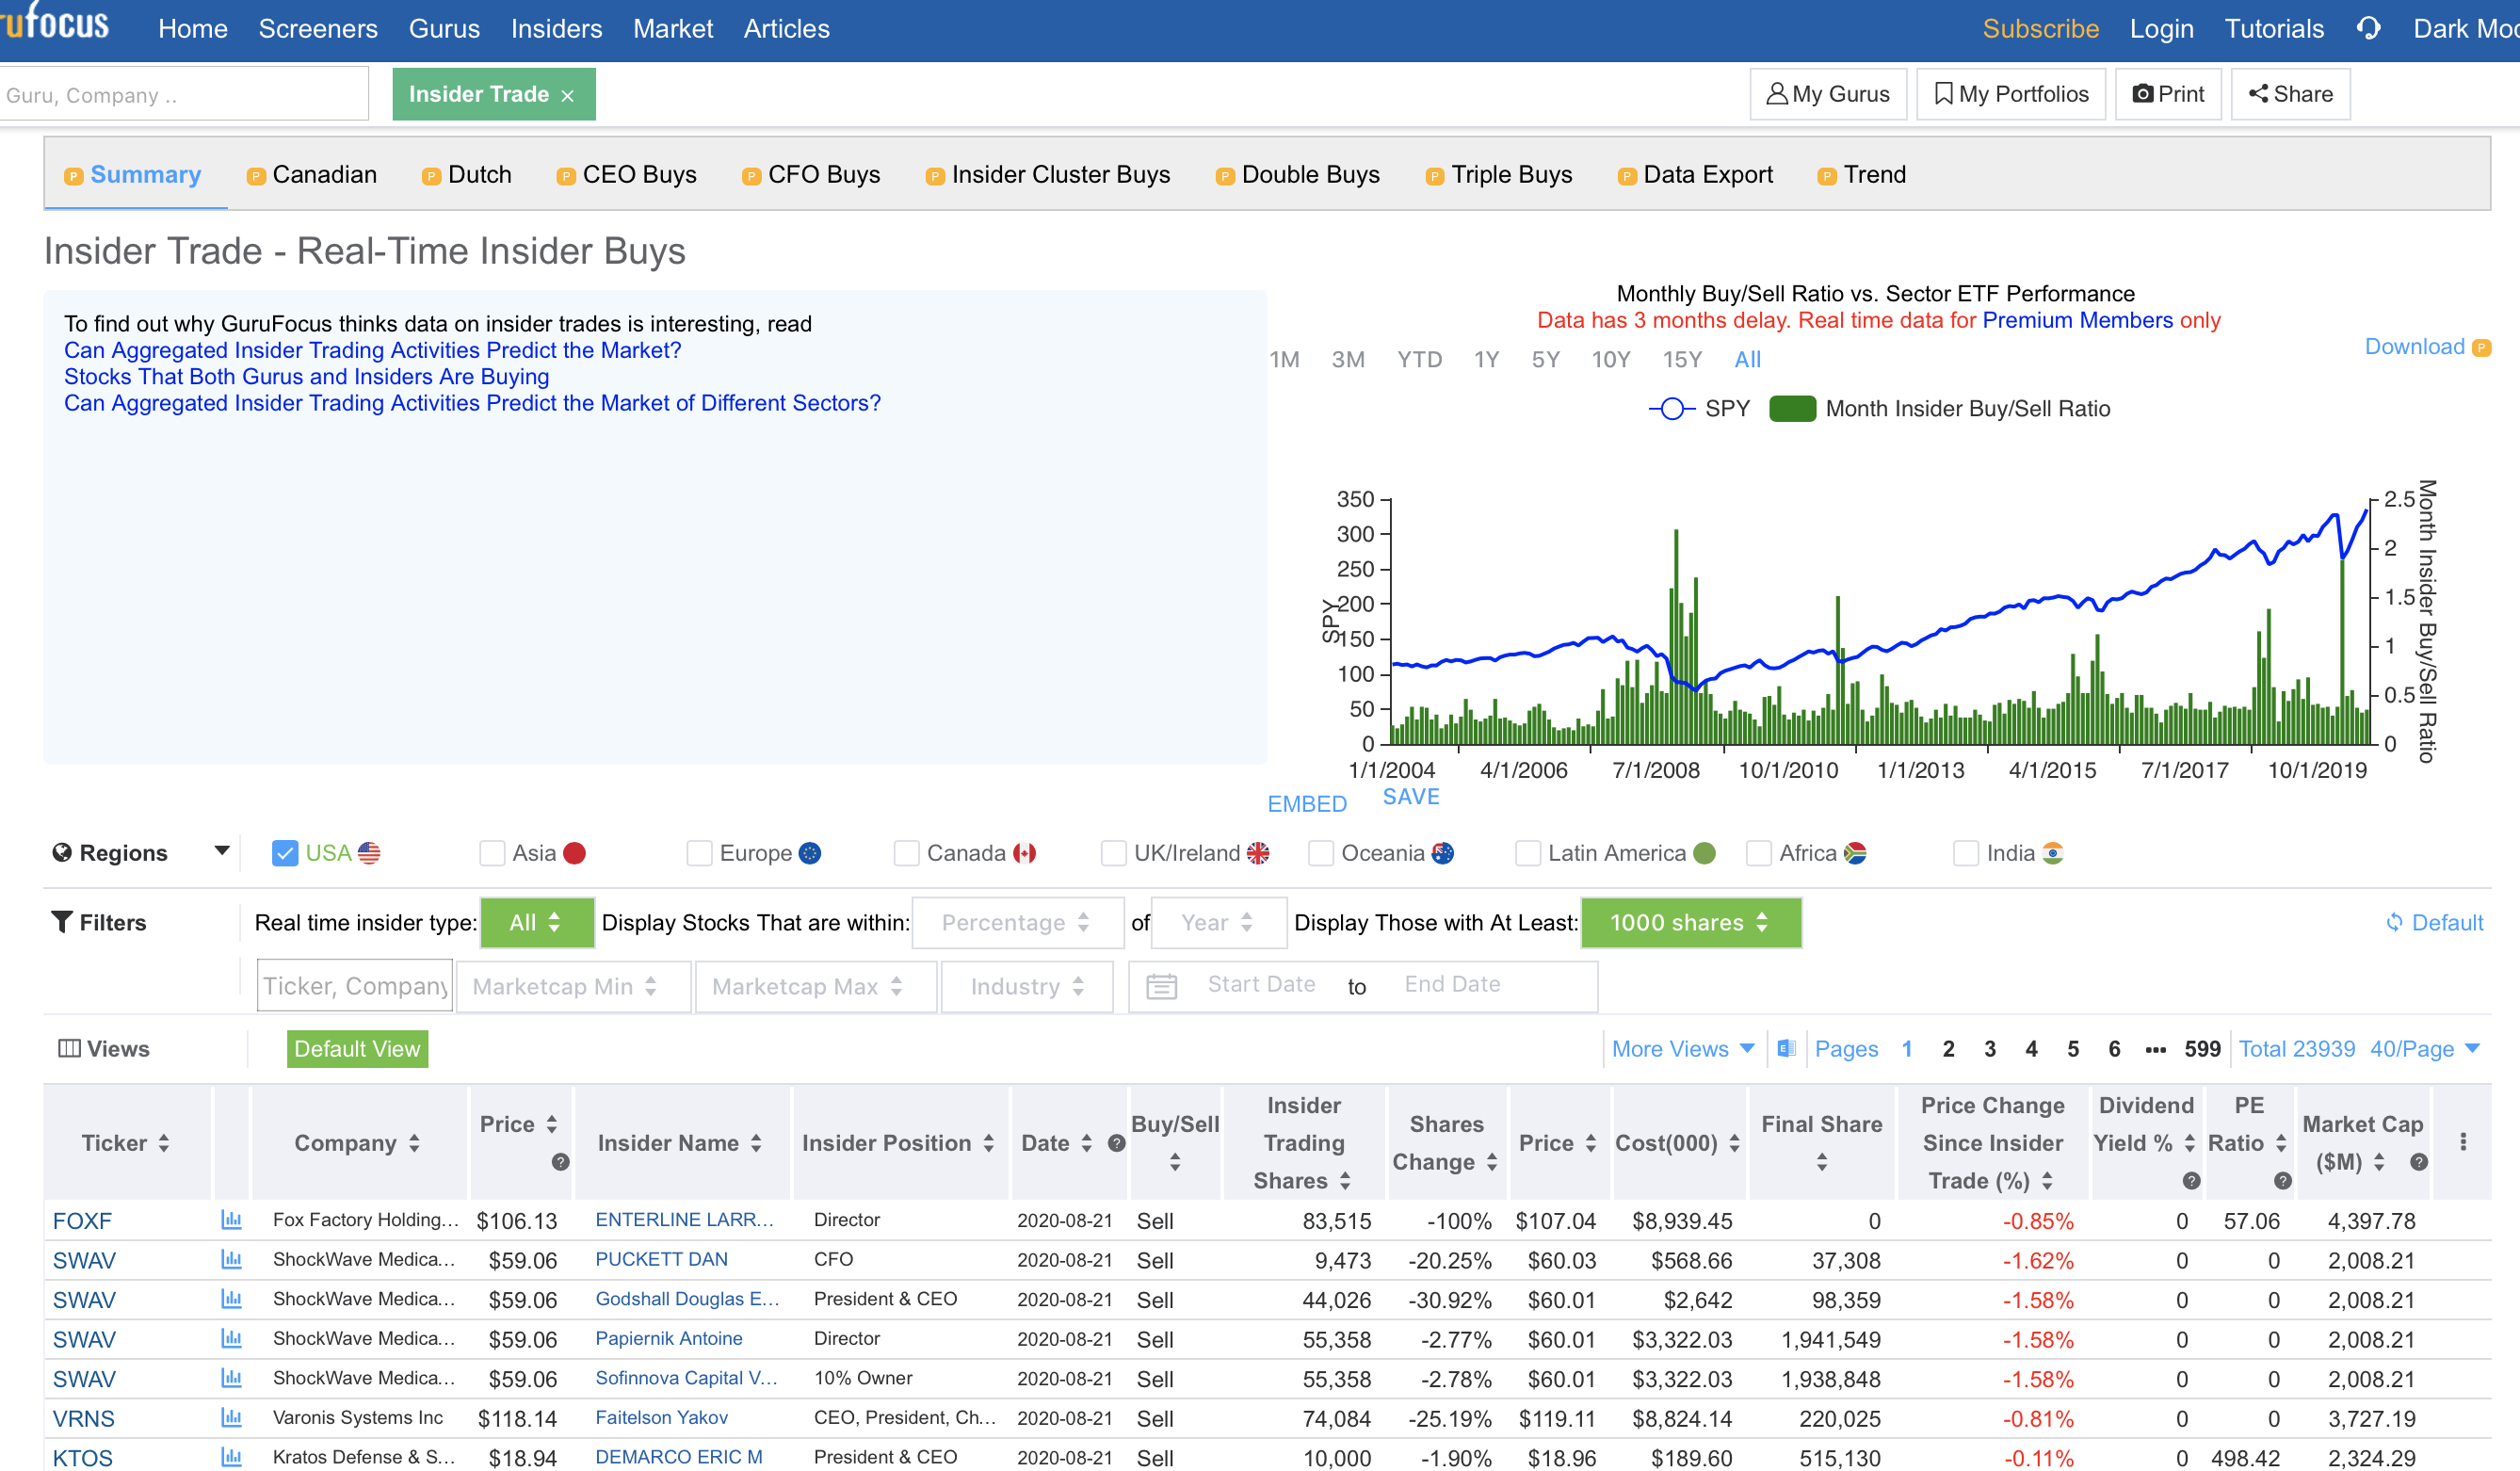Click the Share button
This screenshot has height=1471, width=2520.
point(2290,94)
